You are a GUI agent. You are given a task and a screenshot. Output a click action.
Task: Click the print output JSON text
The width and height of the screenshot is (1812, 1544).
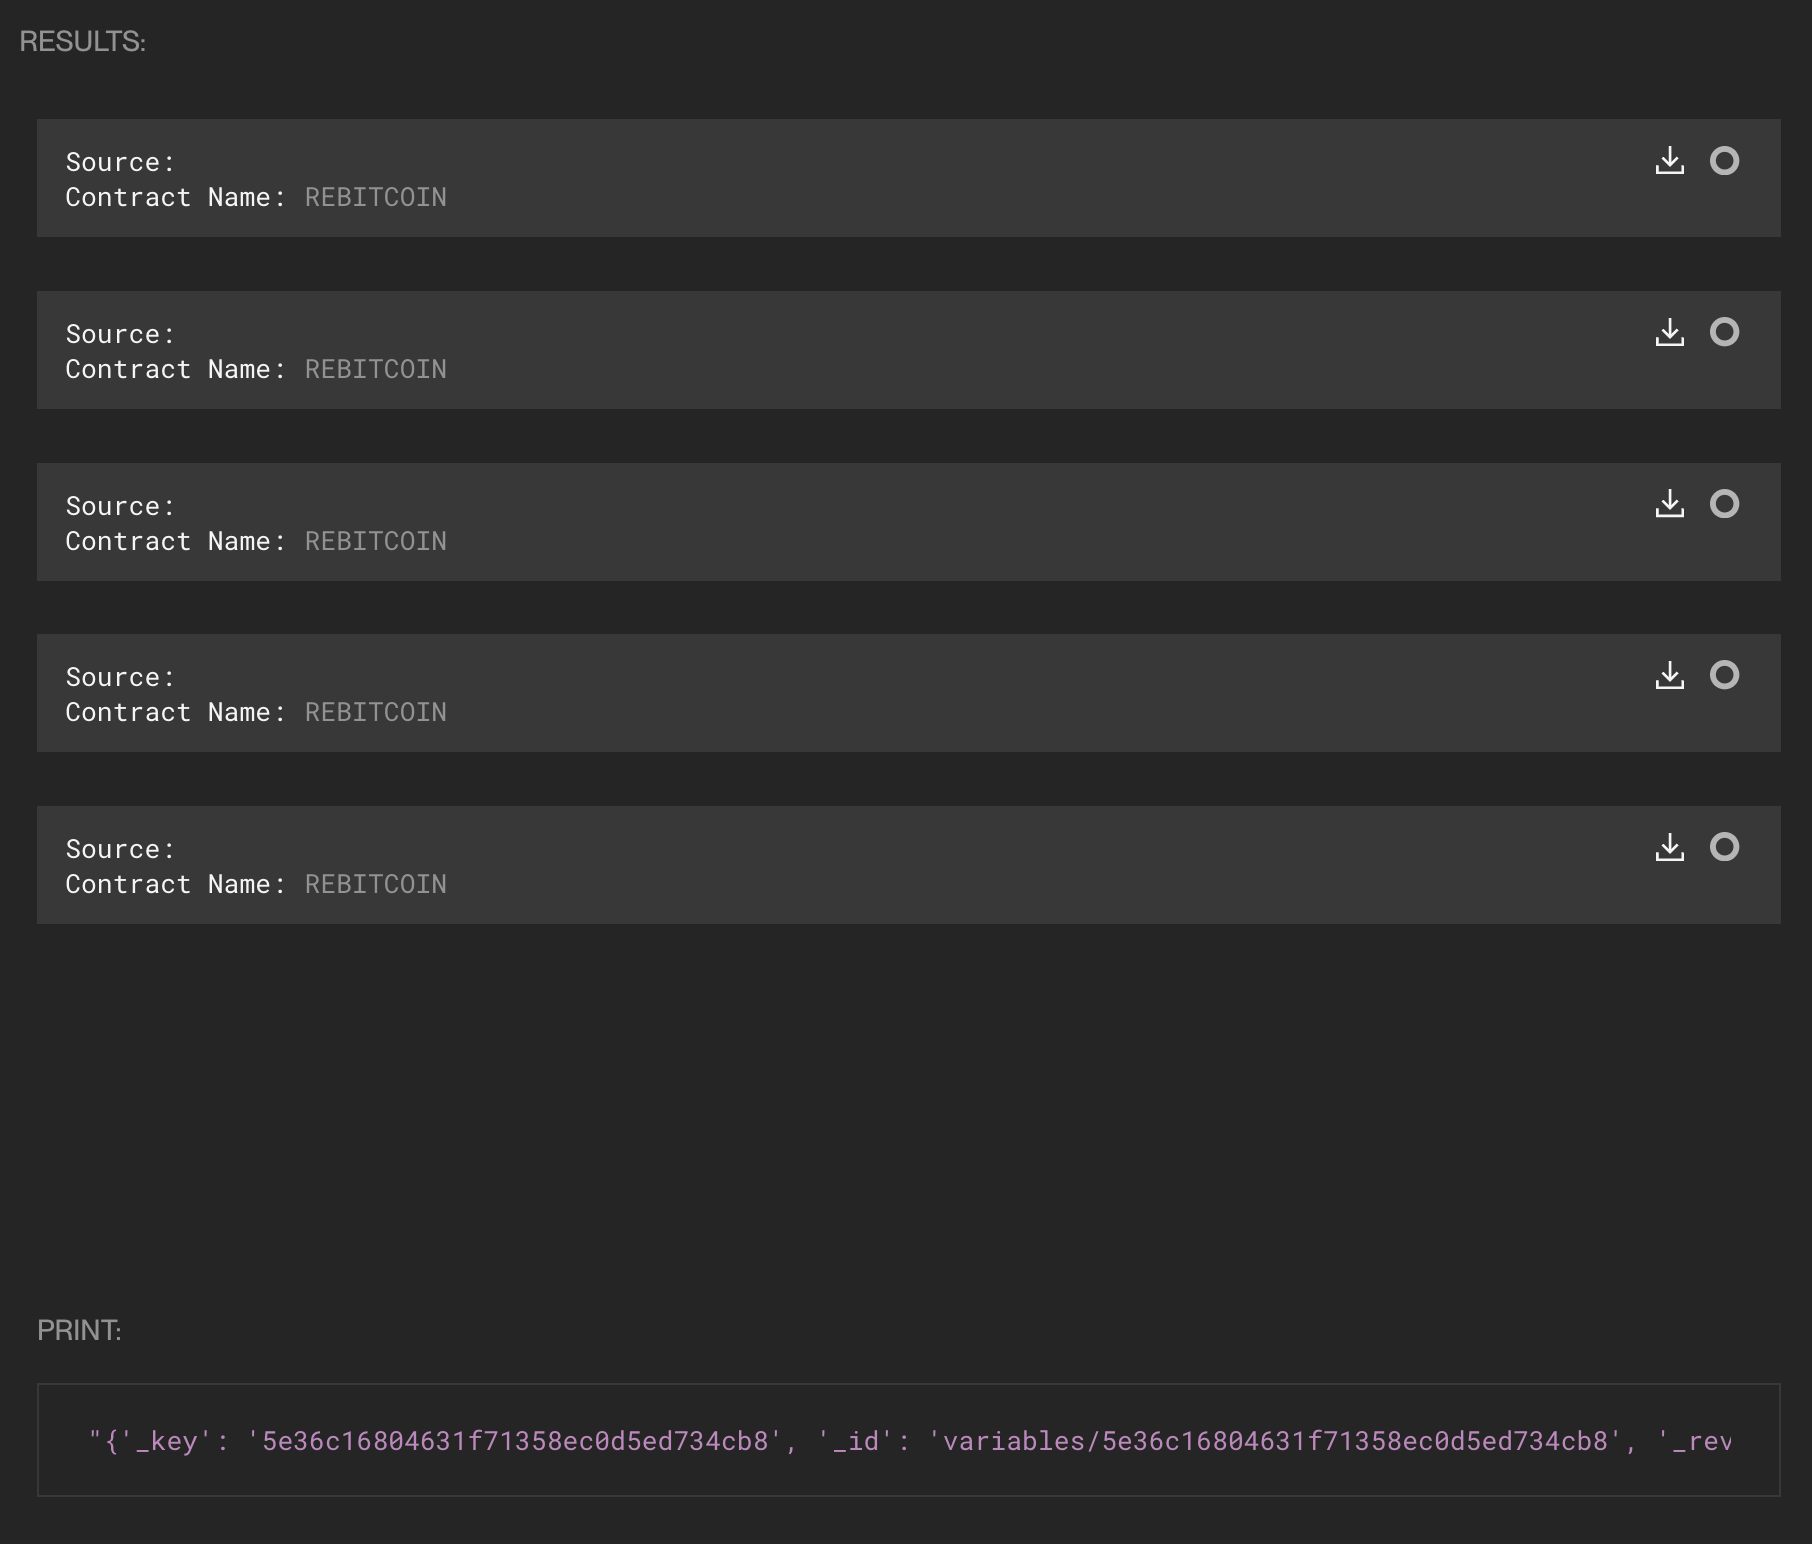coord(908,1441)
